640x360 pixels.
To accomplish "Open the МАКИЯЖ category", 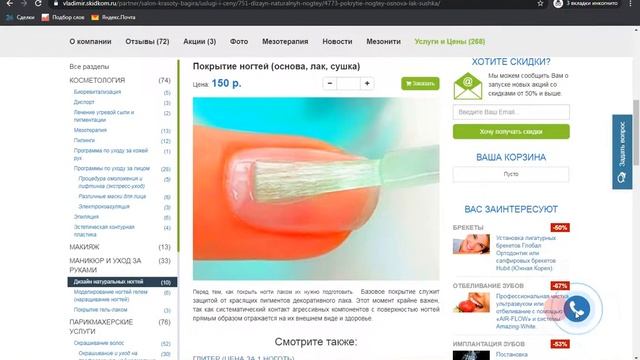I will click(84, 247).
